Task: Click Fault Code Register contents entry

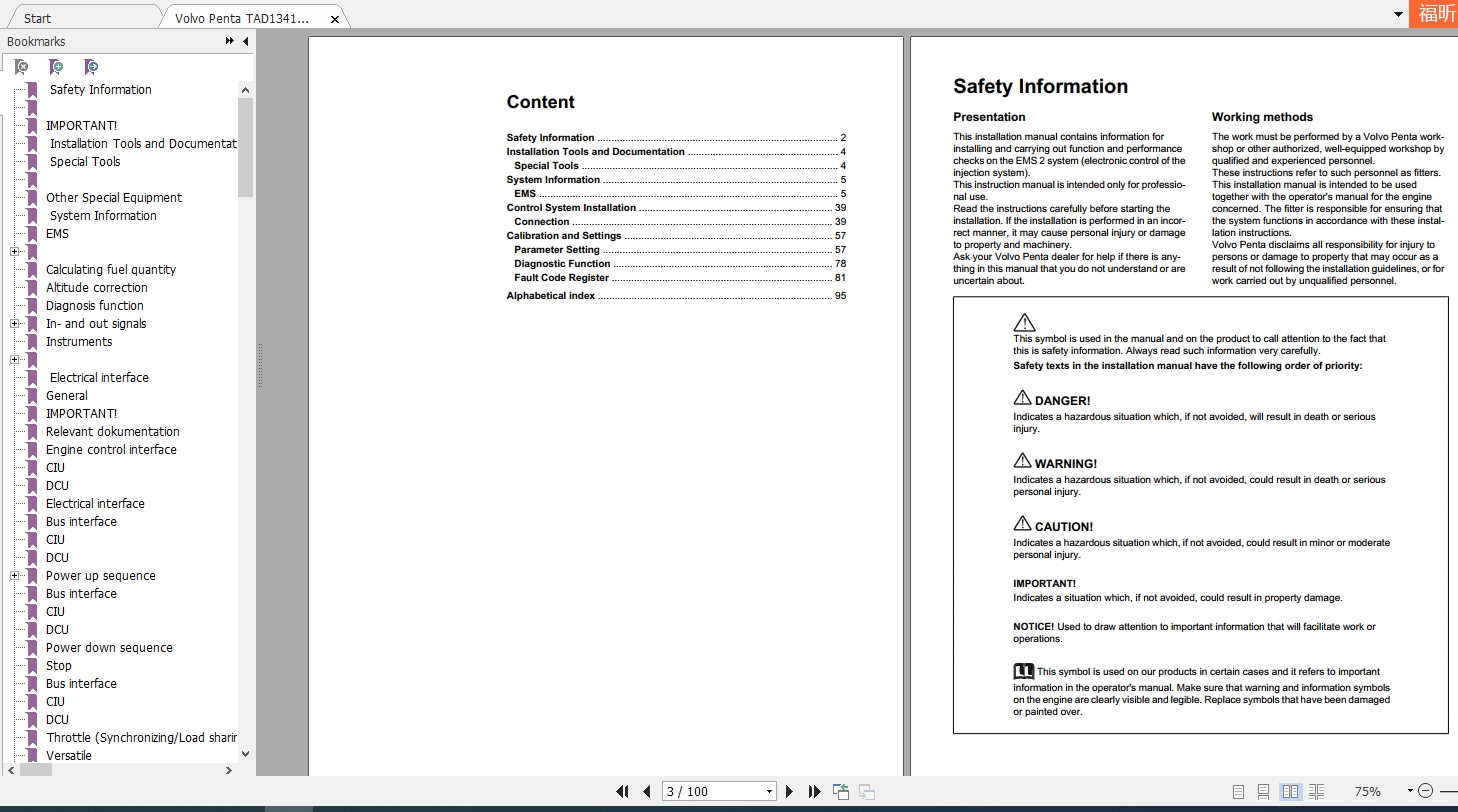Action: coord(561,278)
